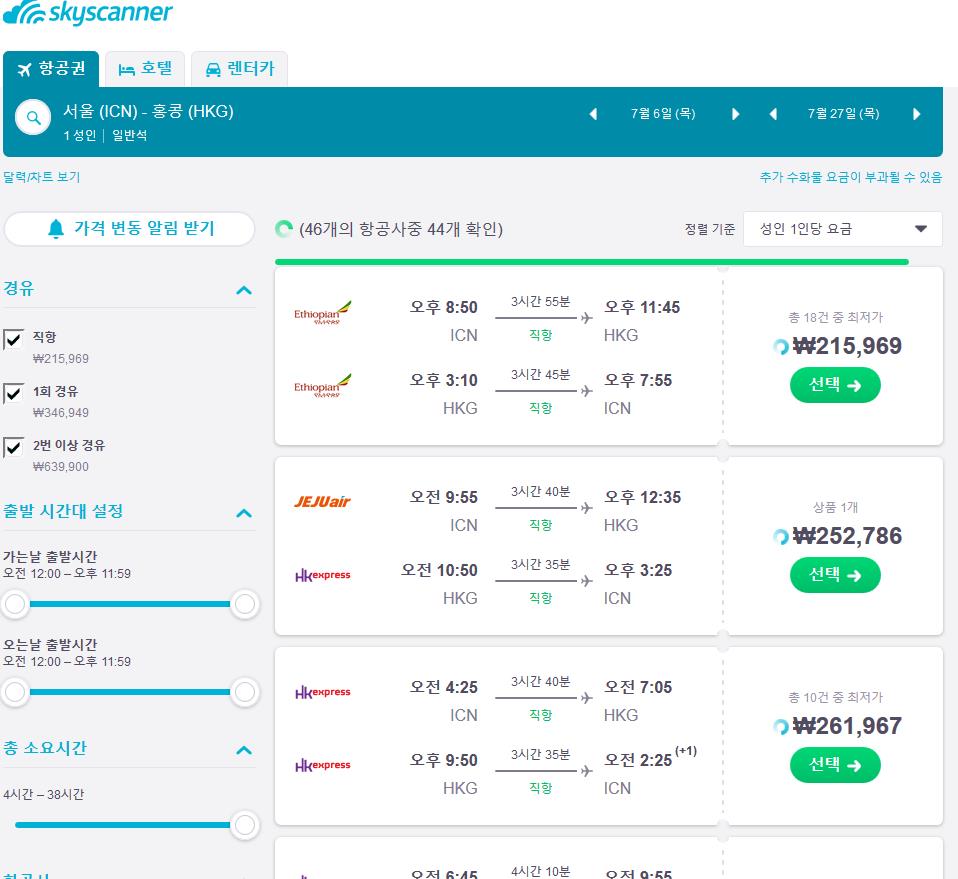Switch to the 렌터카 tab
Image resolution: width=958 pixels, height=879 pixels.
coord(240,69)
